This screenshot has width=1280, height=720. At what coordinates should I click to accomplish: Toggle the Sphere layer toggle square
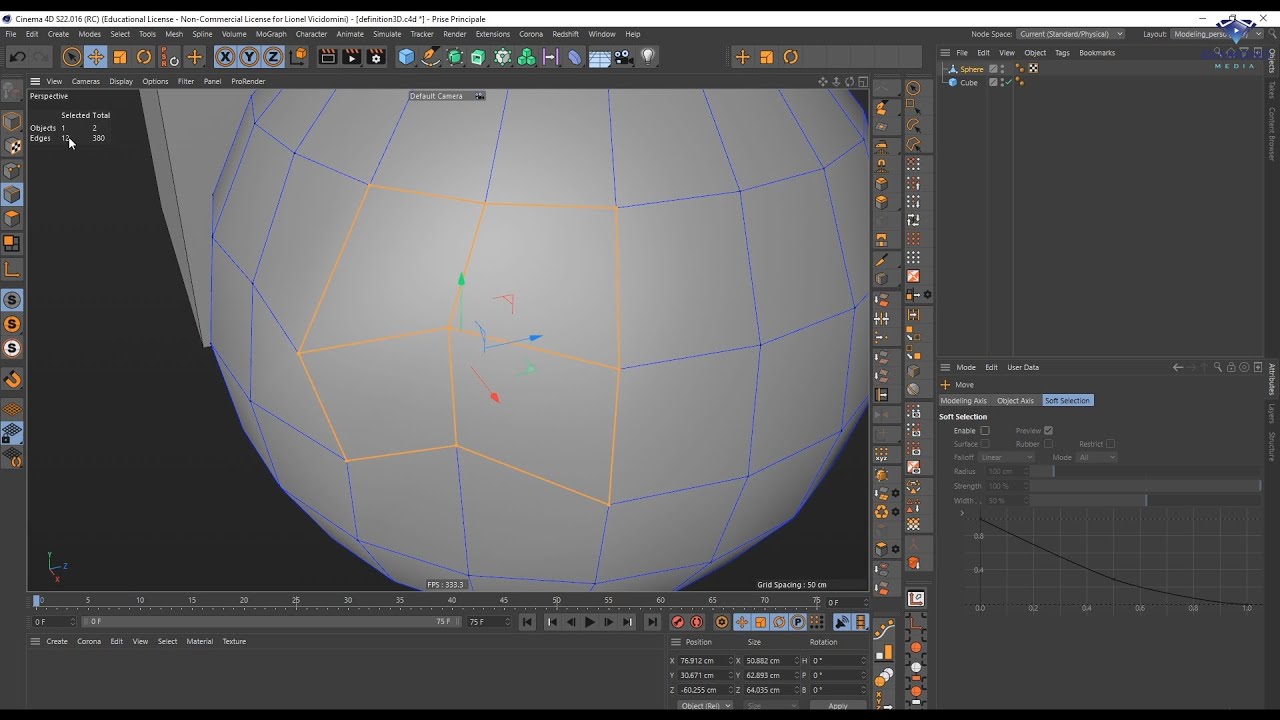[x=993, y=69]
